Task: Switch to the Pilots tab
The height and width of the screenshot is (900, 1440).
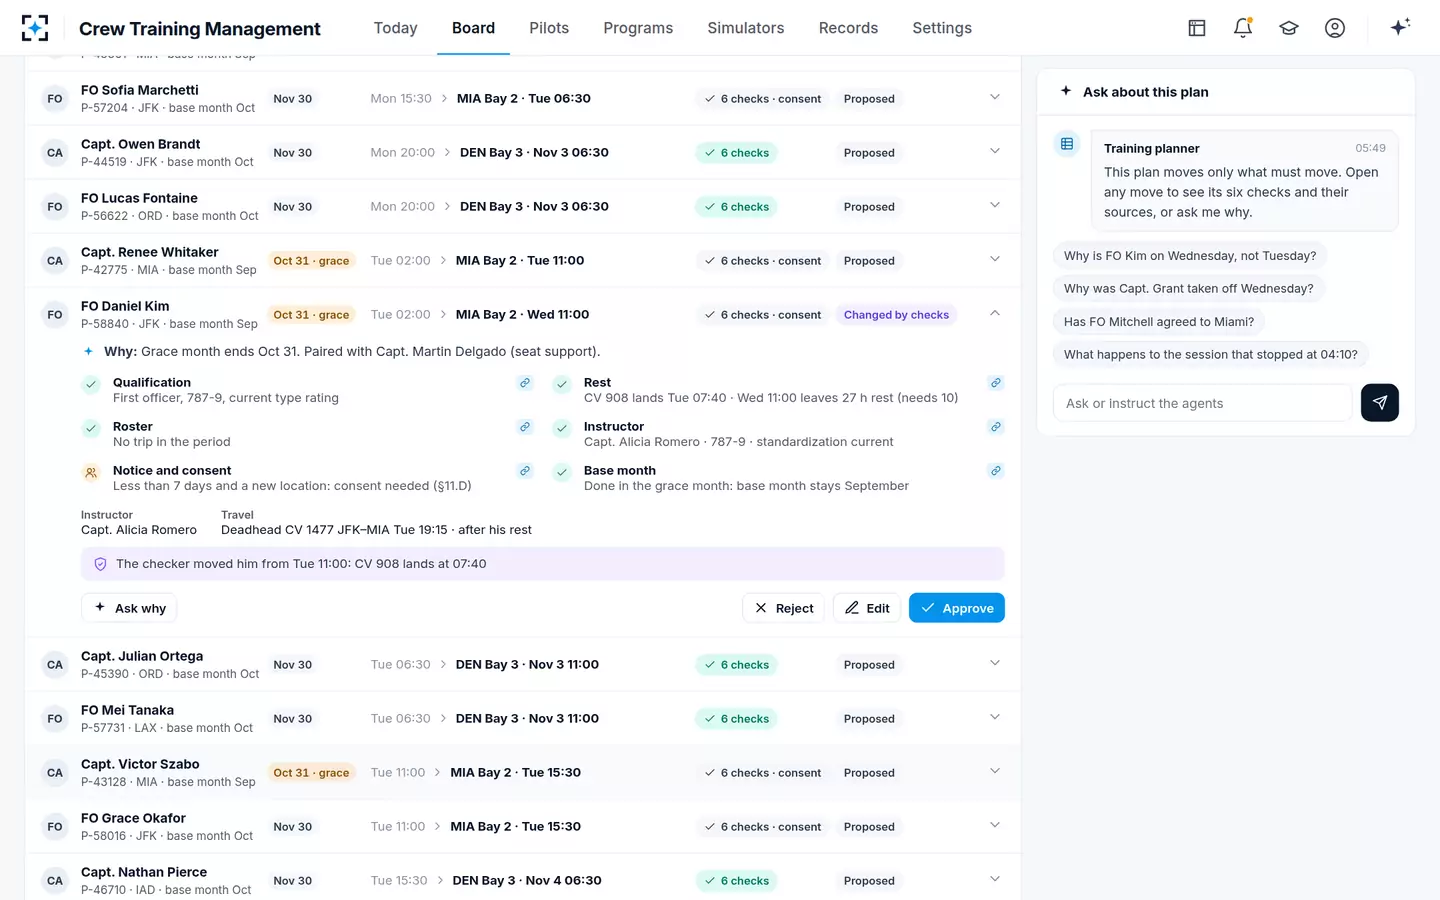Action: click(x=549, y=28)
